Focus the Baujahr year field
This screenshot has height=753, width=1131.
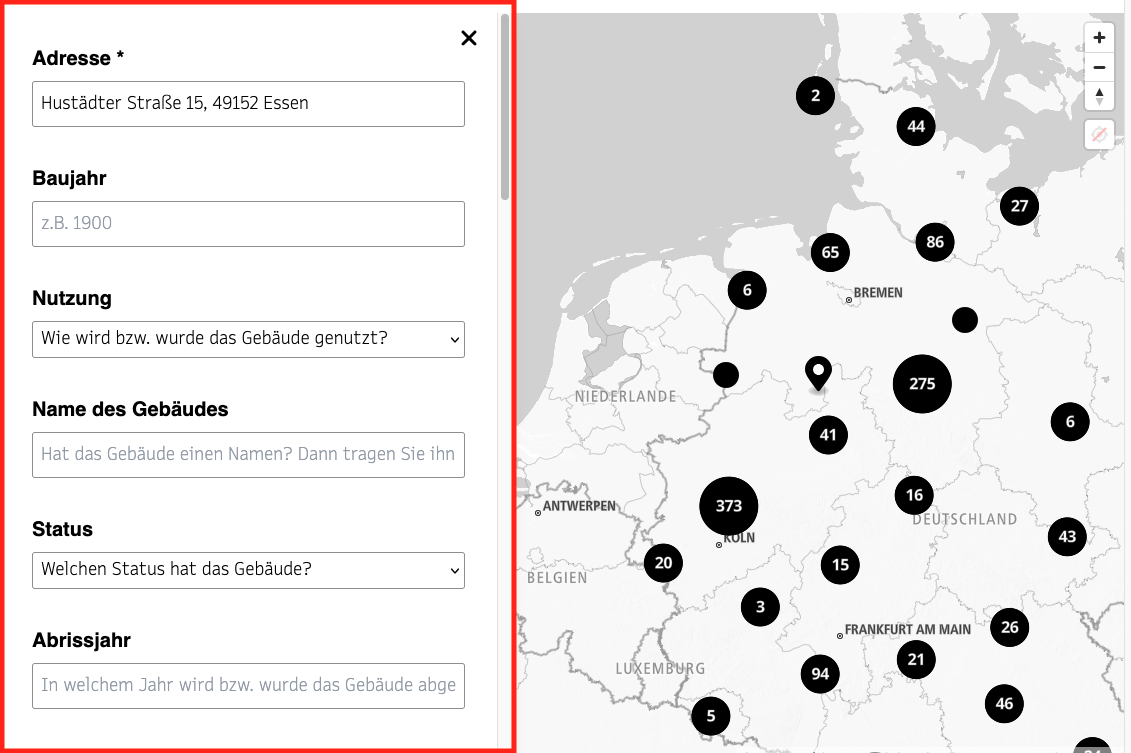(x=248, y=224)
